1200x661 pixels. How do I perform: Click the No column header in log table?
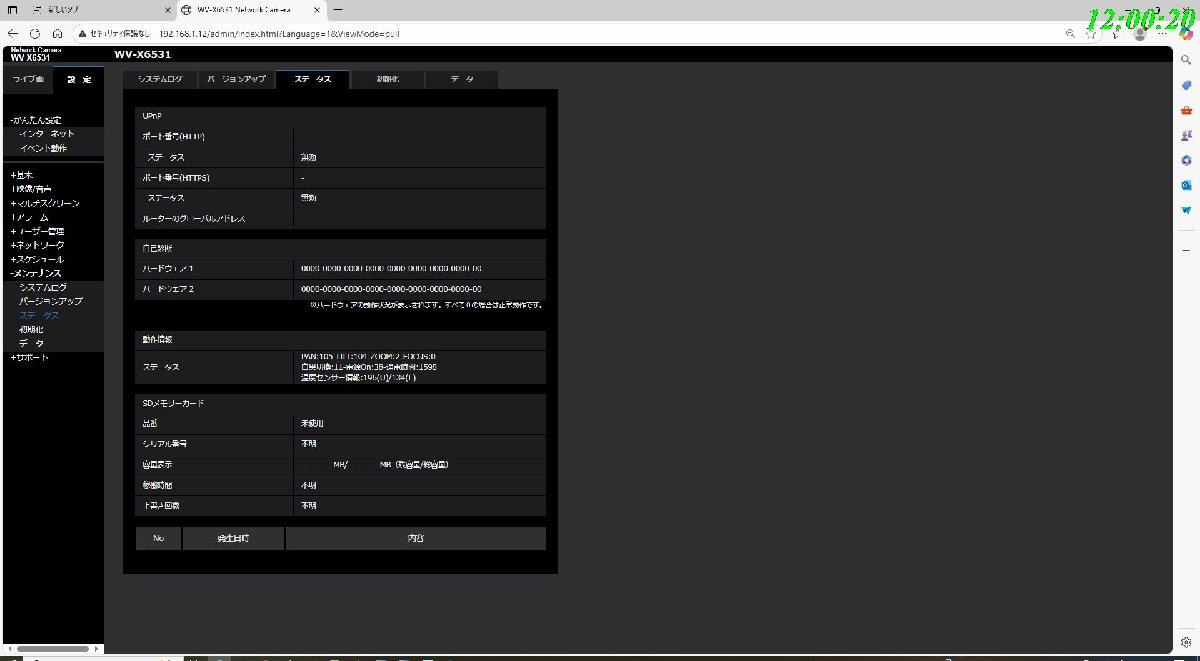pyautogui.click(x=158, y=538)
